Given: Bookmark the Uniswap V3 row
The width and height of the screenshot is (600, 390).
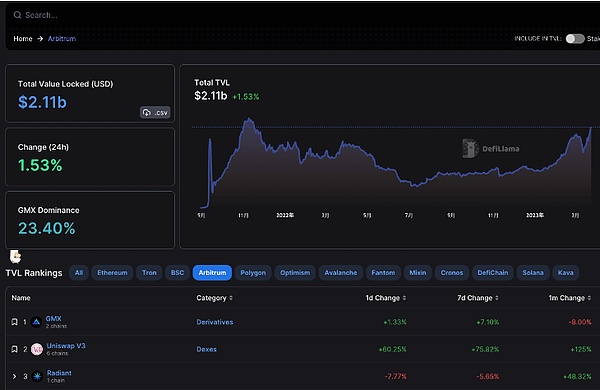Looking at the screenshot, I should point(14,349).
